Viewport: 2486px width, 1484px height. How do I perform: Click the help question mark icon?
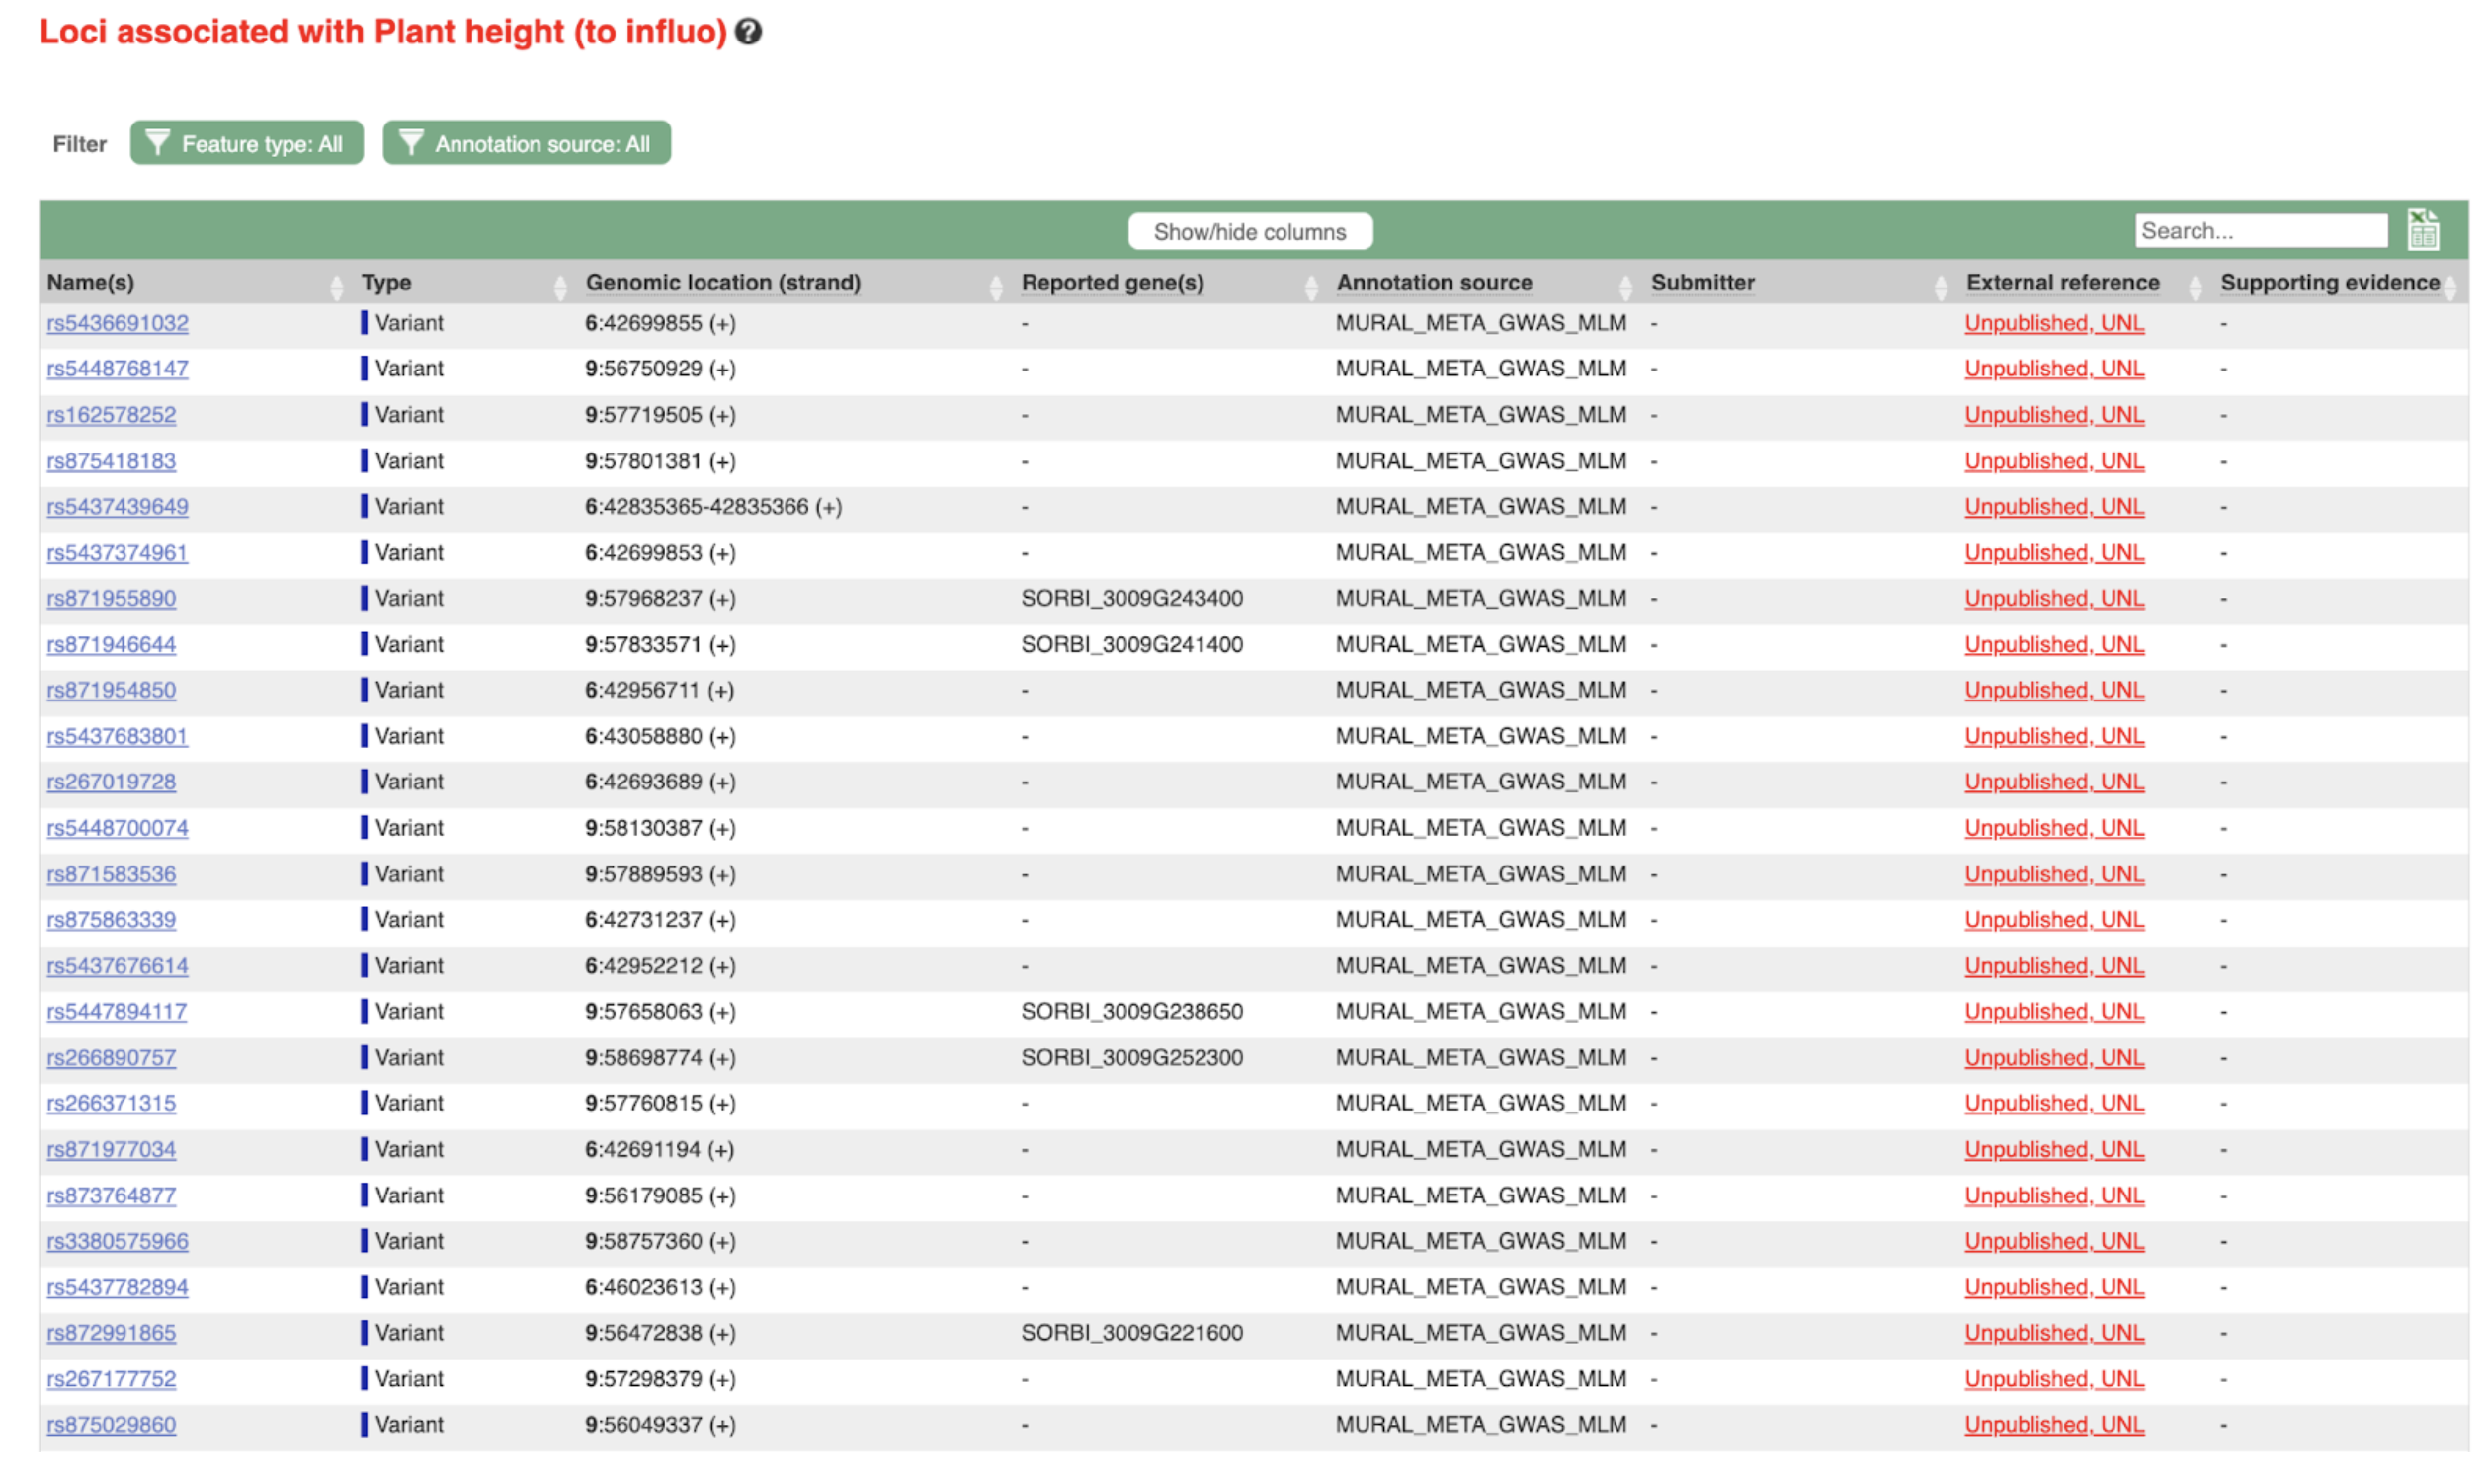(748, 32)
